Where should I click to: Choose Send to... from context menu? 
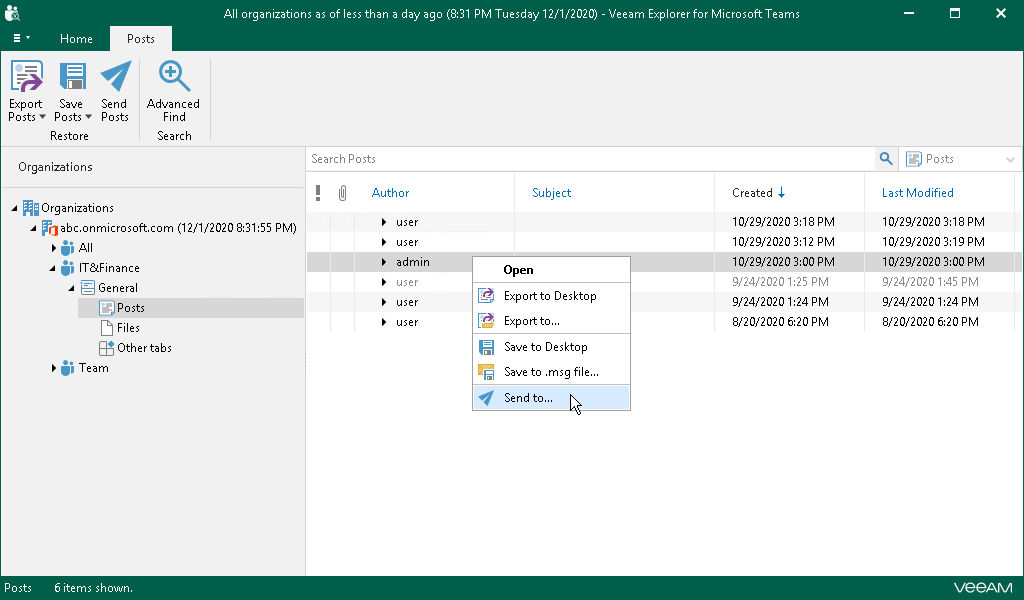tap(528, 398)
